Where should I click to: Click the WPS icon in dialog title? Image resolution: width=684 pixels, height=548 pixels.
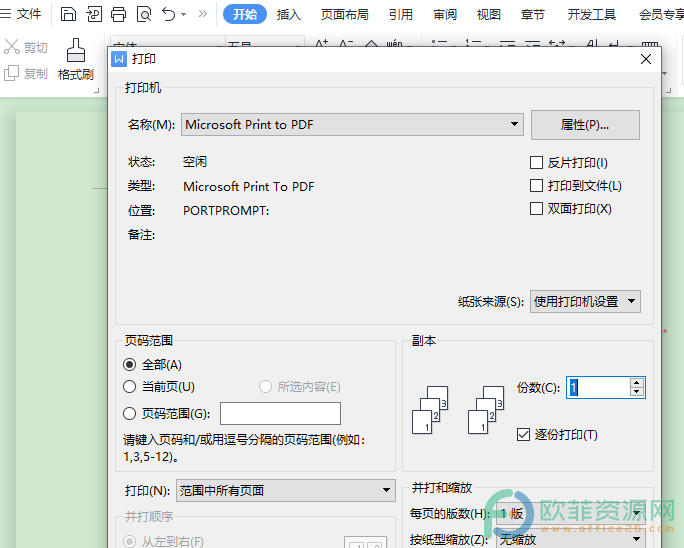(x=119, y=59)
